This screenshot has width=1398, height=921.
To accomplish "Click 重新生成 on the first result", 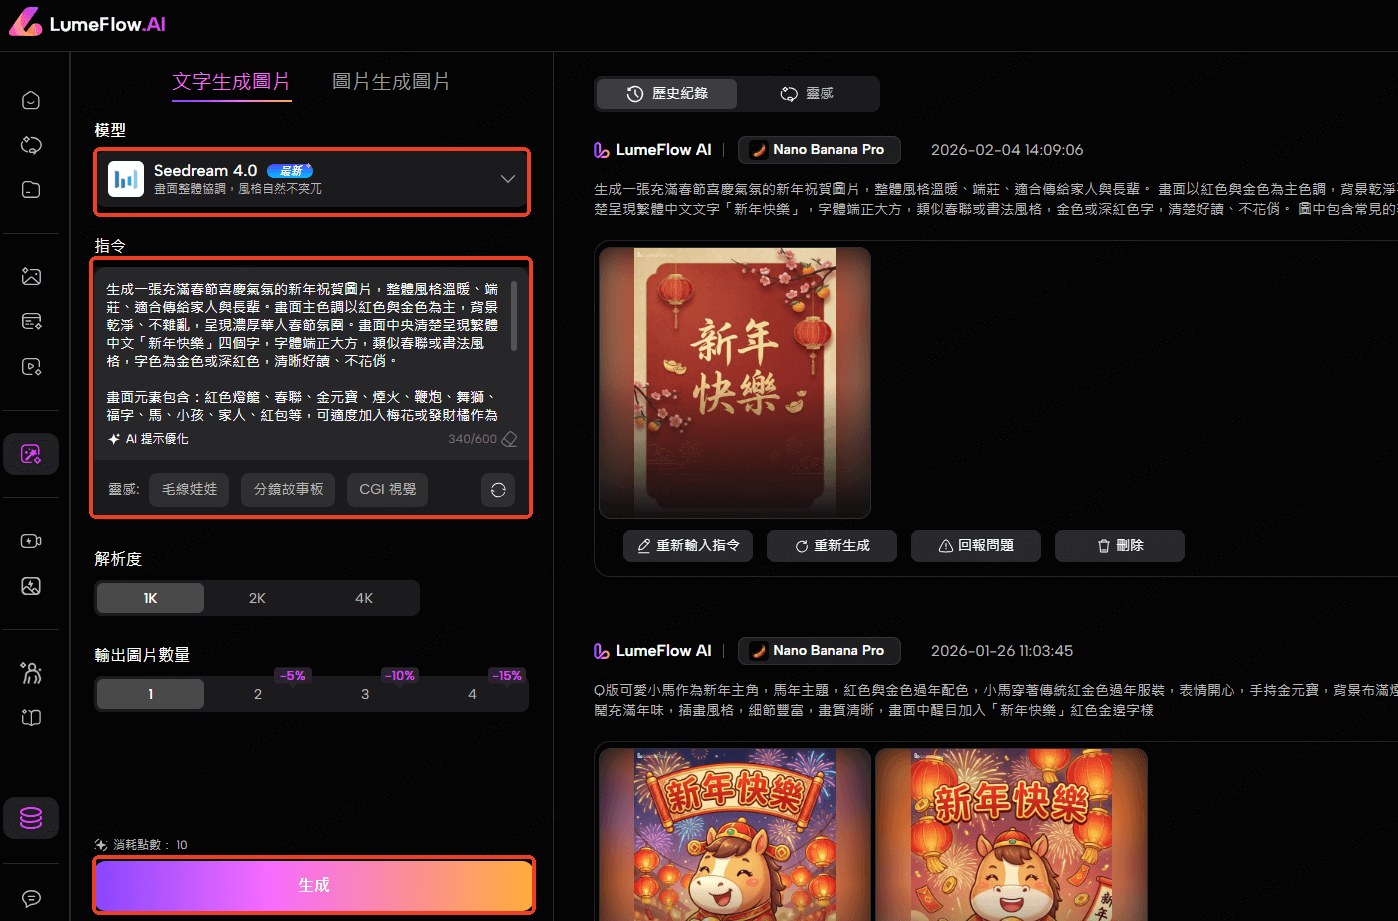I will click(831, 546).
